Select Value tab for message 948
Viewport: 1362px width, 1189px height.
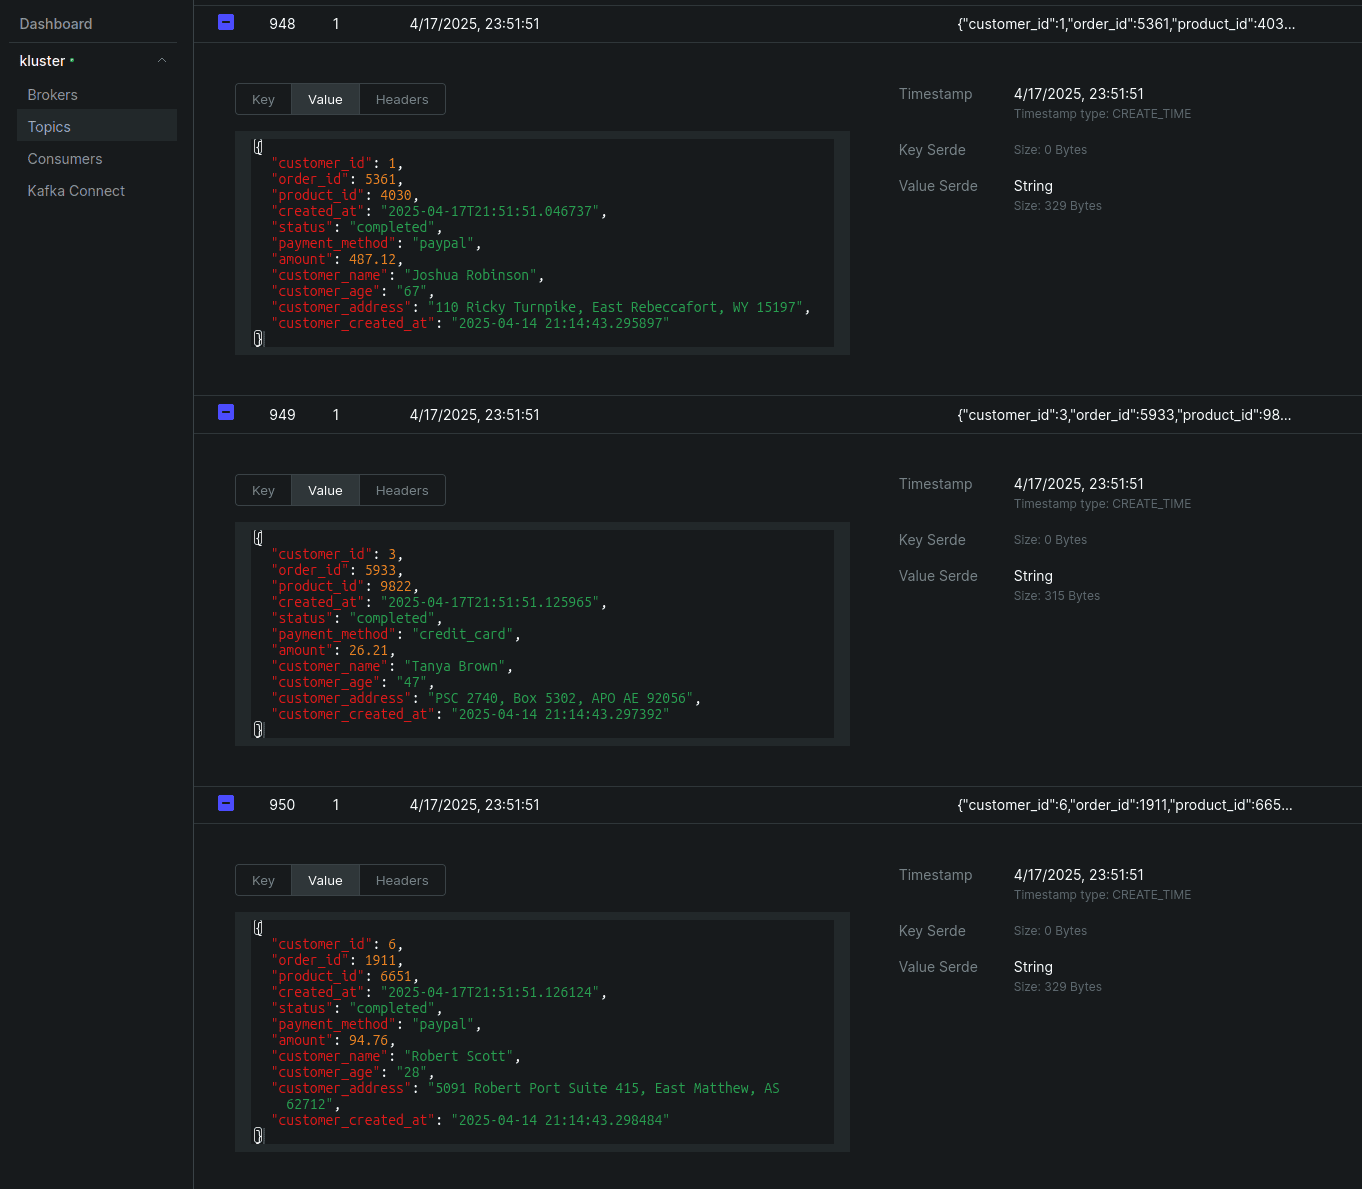tap(325, 100)
